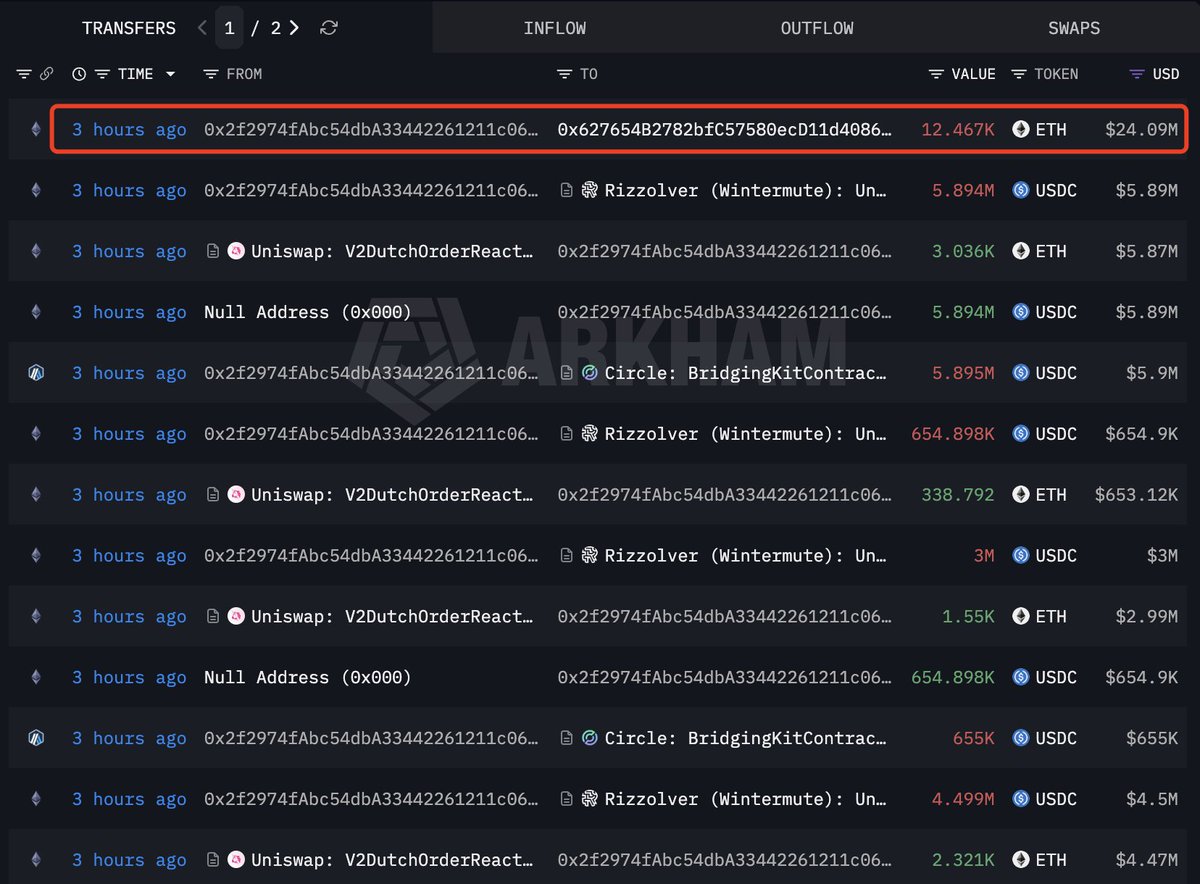The height and width of the screenshot is (884, 1200).
Task: Click ETH token icon in 12.467K row
Action: pyautogui.click(x=1021, y=129)
